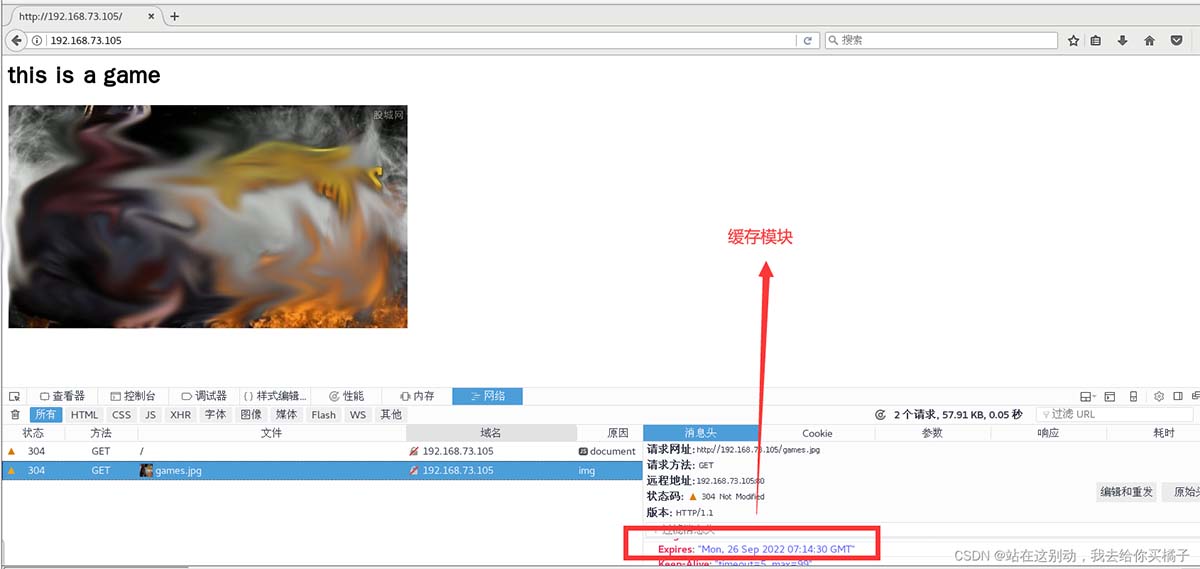Screen dimensions: 1200x569
Task: Select the 网络 network tab
Action: (x=487, y=396)
